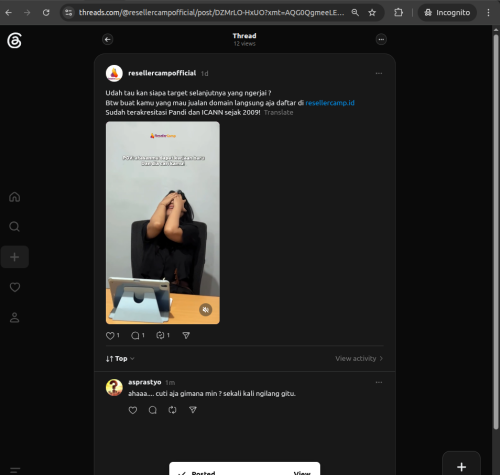Image resolution: width=500 pixels, height=475 pixels.
Task: Repost the resellercampofficial post
Action: coord(160,335)
